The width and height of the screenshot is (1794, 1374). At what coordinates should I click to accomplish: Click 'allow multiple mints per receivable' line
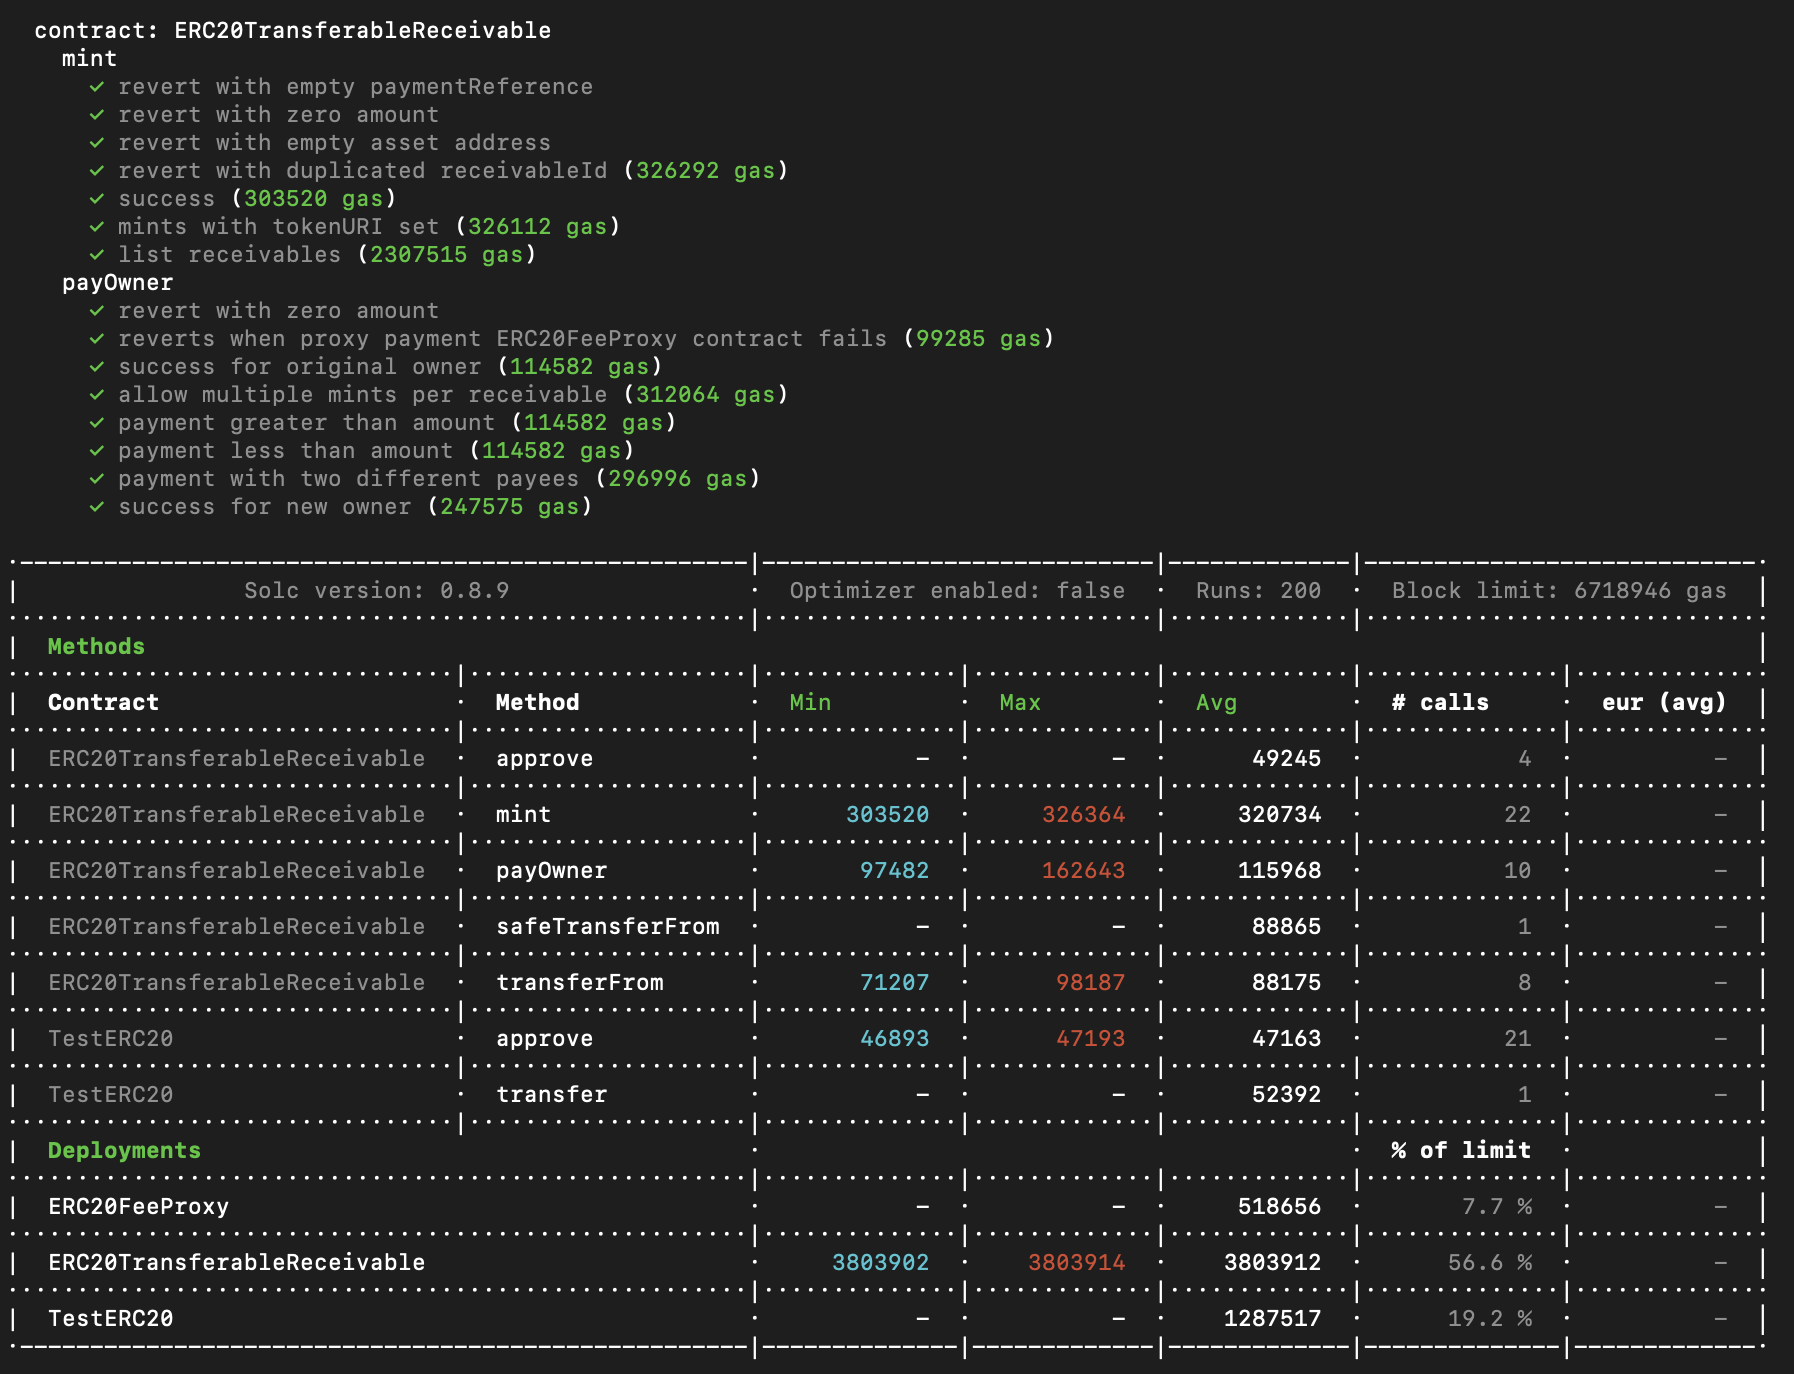[x=362, y=395]
